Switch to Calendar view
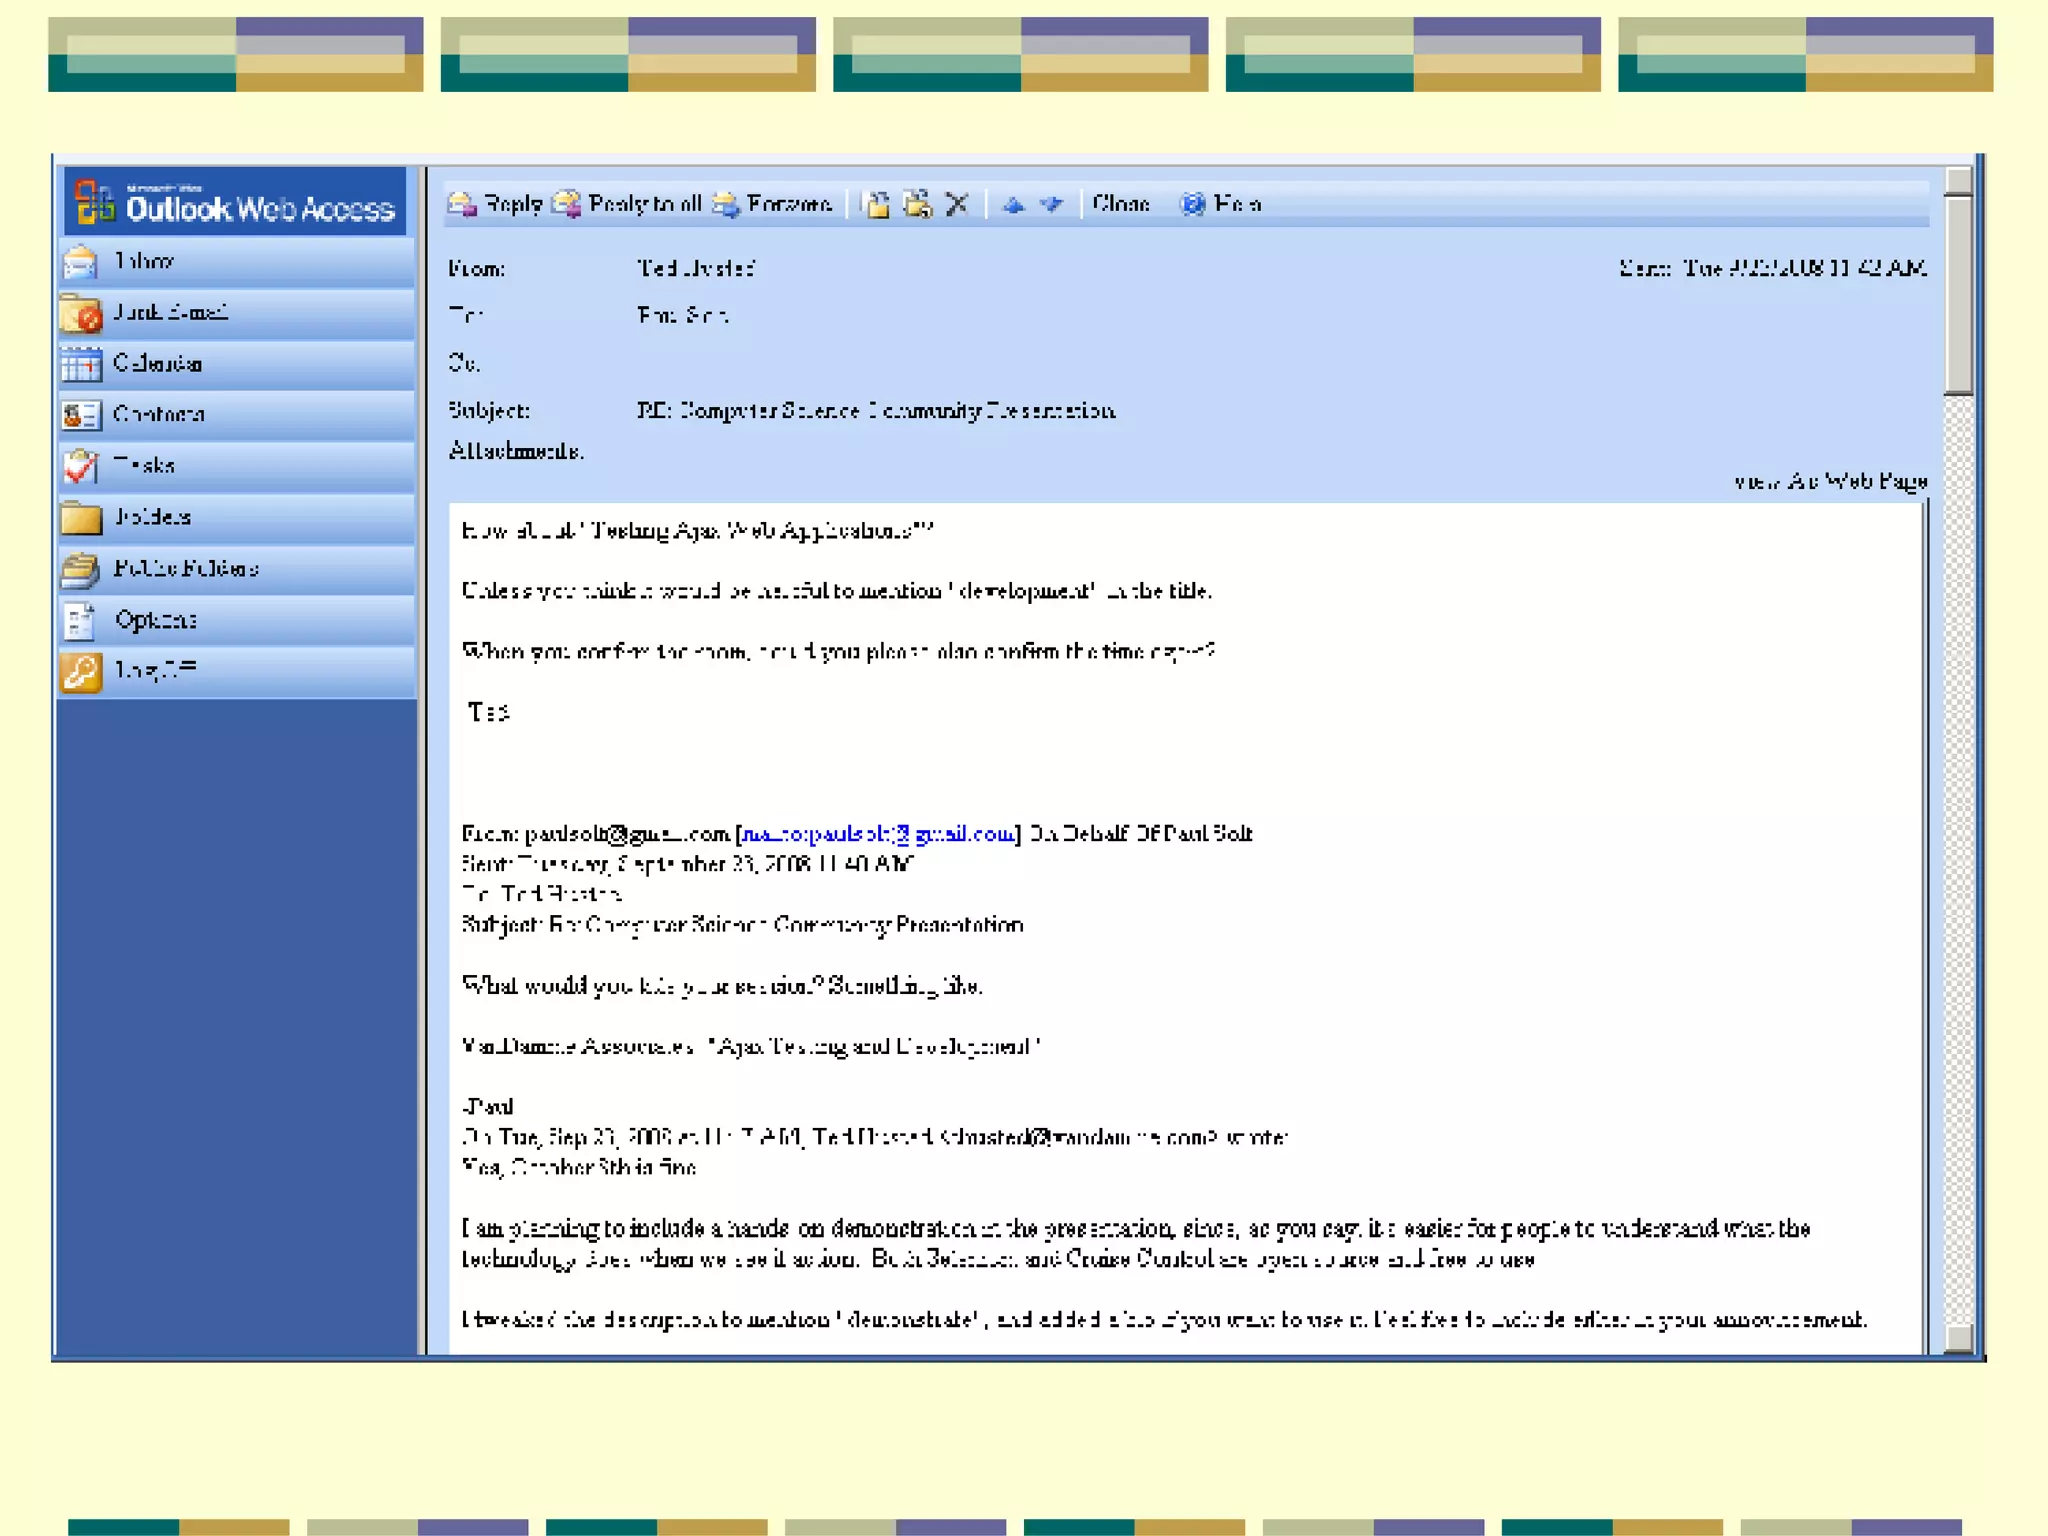The height and width of the screenshot is (1536, 2048). click(x=236, y=364)
